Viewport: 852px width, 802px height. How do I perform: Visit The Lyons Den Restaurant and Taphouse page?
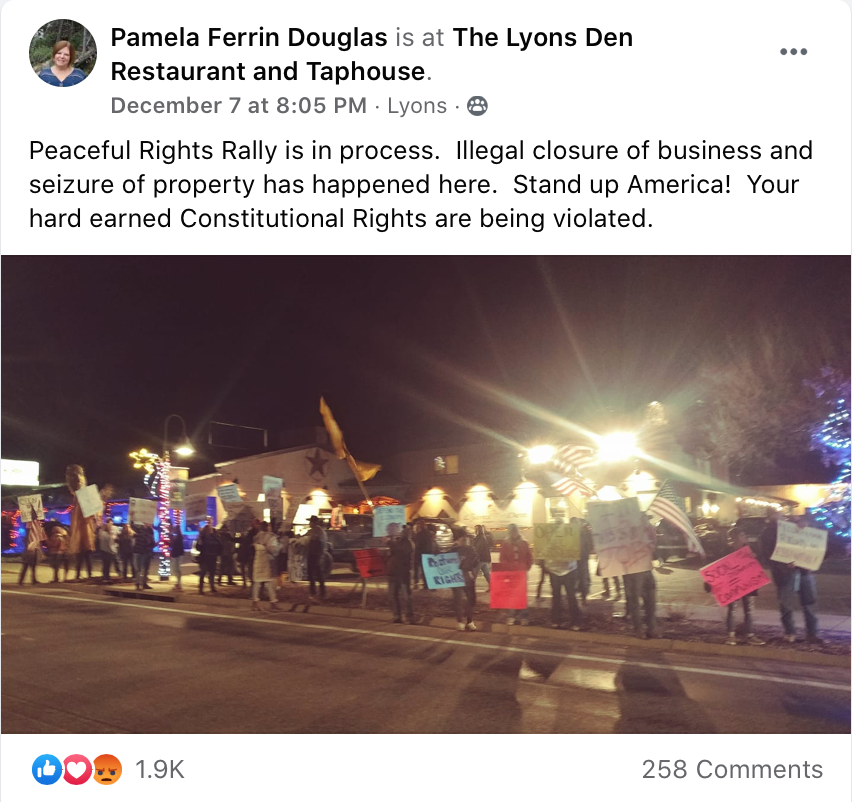pyautogui.click(x=372, y=54)
